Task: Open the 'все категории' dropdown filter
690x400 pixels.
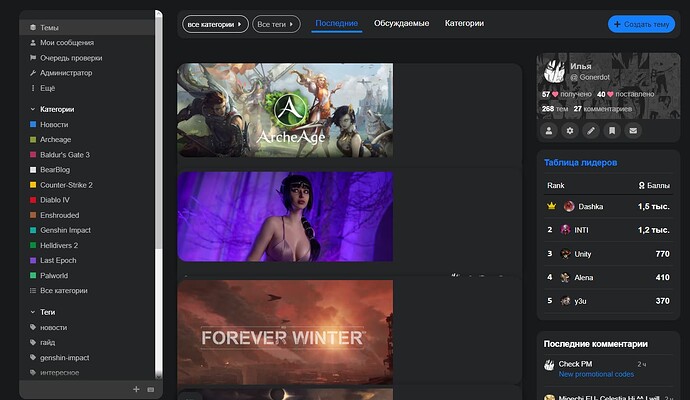Action: (x=214, y=23)
